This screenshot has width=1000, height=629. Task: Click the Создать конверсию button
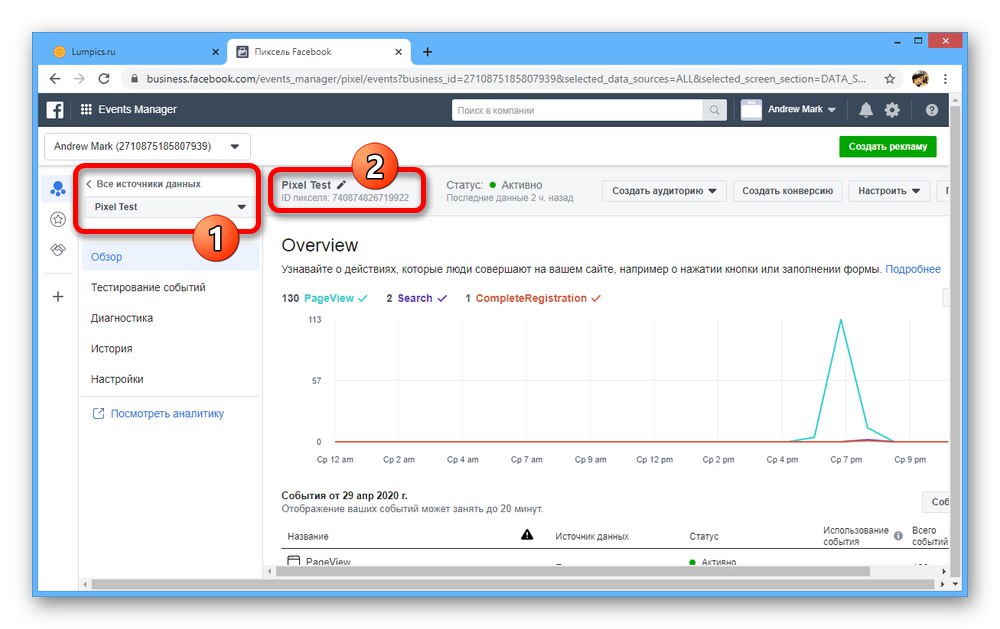[787, 191]
